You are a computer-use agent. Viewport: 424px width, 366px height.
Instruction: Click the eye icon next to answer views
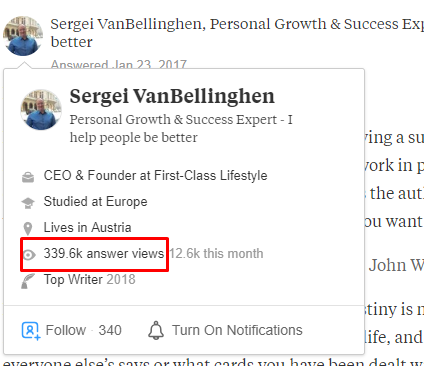pos(29,255)
